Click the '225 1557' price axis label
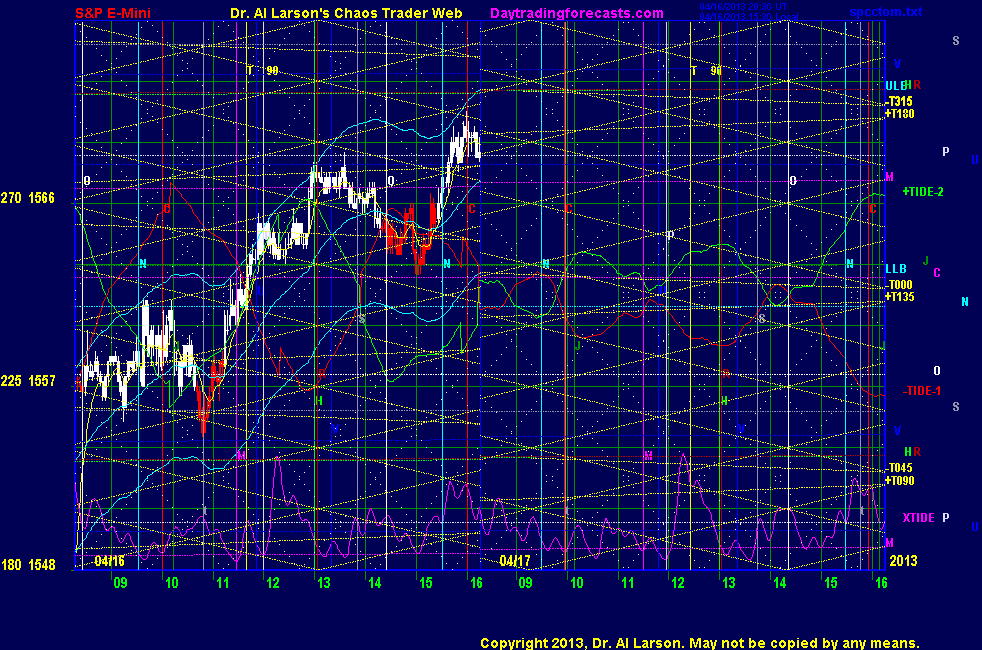982x650 pixels. point(28,381)
